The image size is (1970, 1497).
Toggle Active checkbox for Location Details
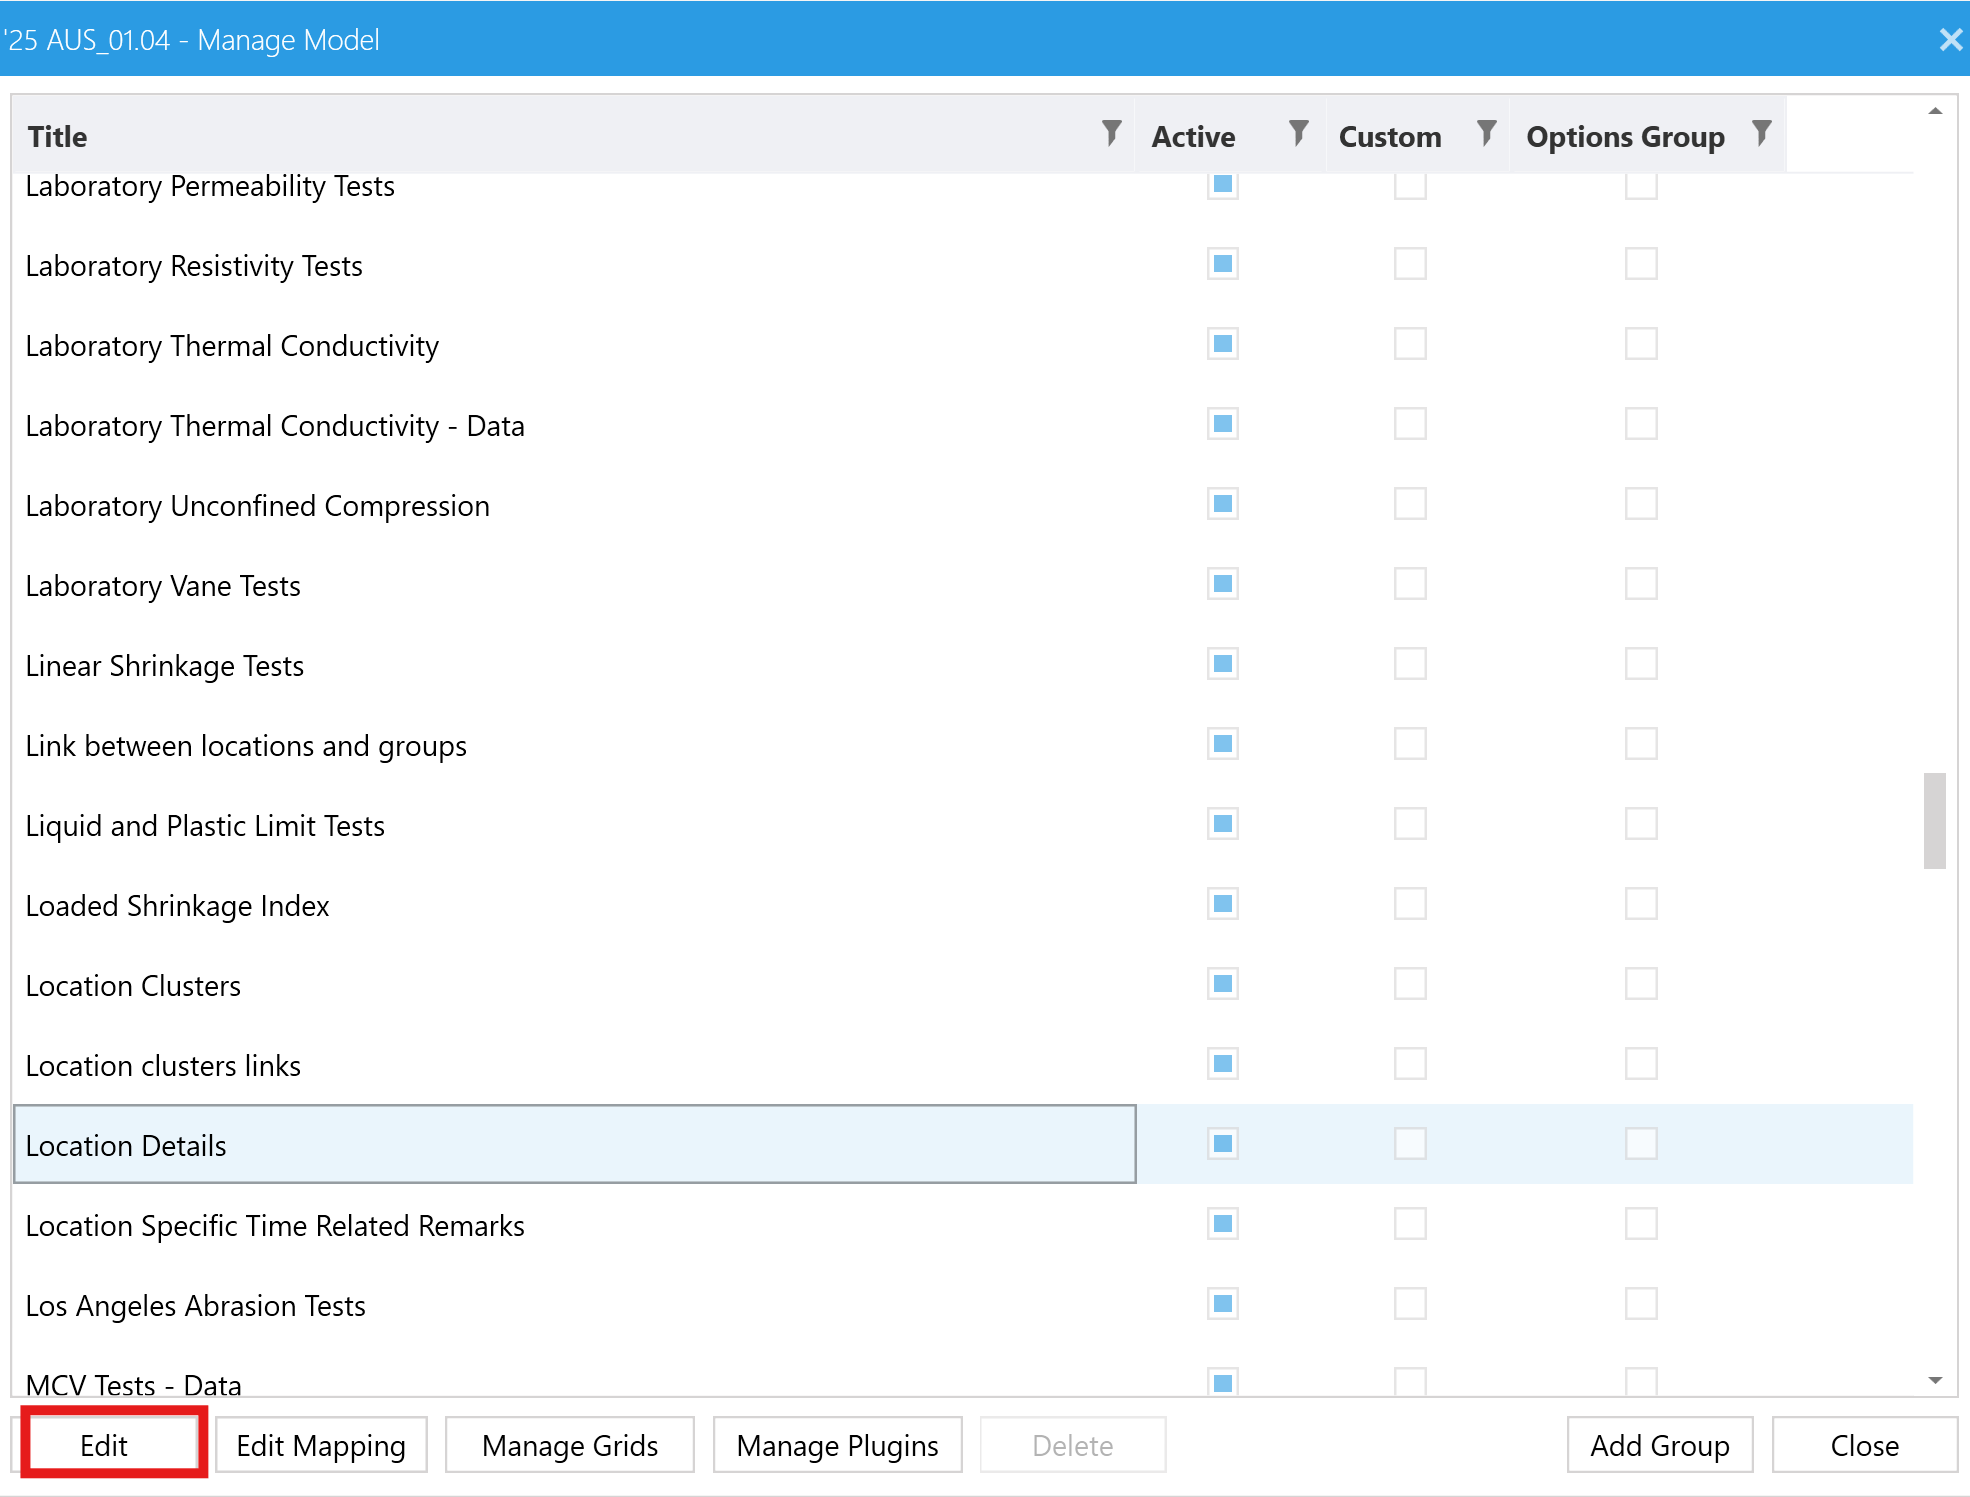1222,1144
